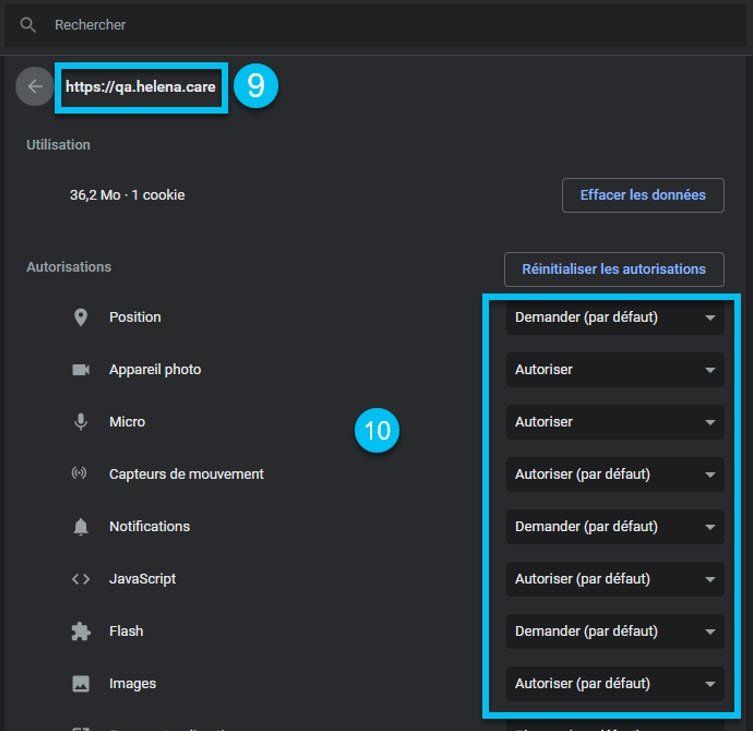Click the Flash puzzle piece icon
This screenshot has width=753, height=731.
tap(81, 631)
